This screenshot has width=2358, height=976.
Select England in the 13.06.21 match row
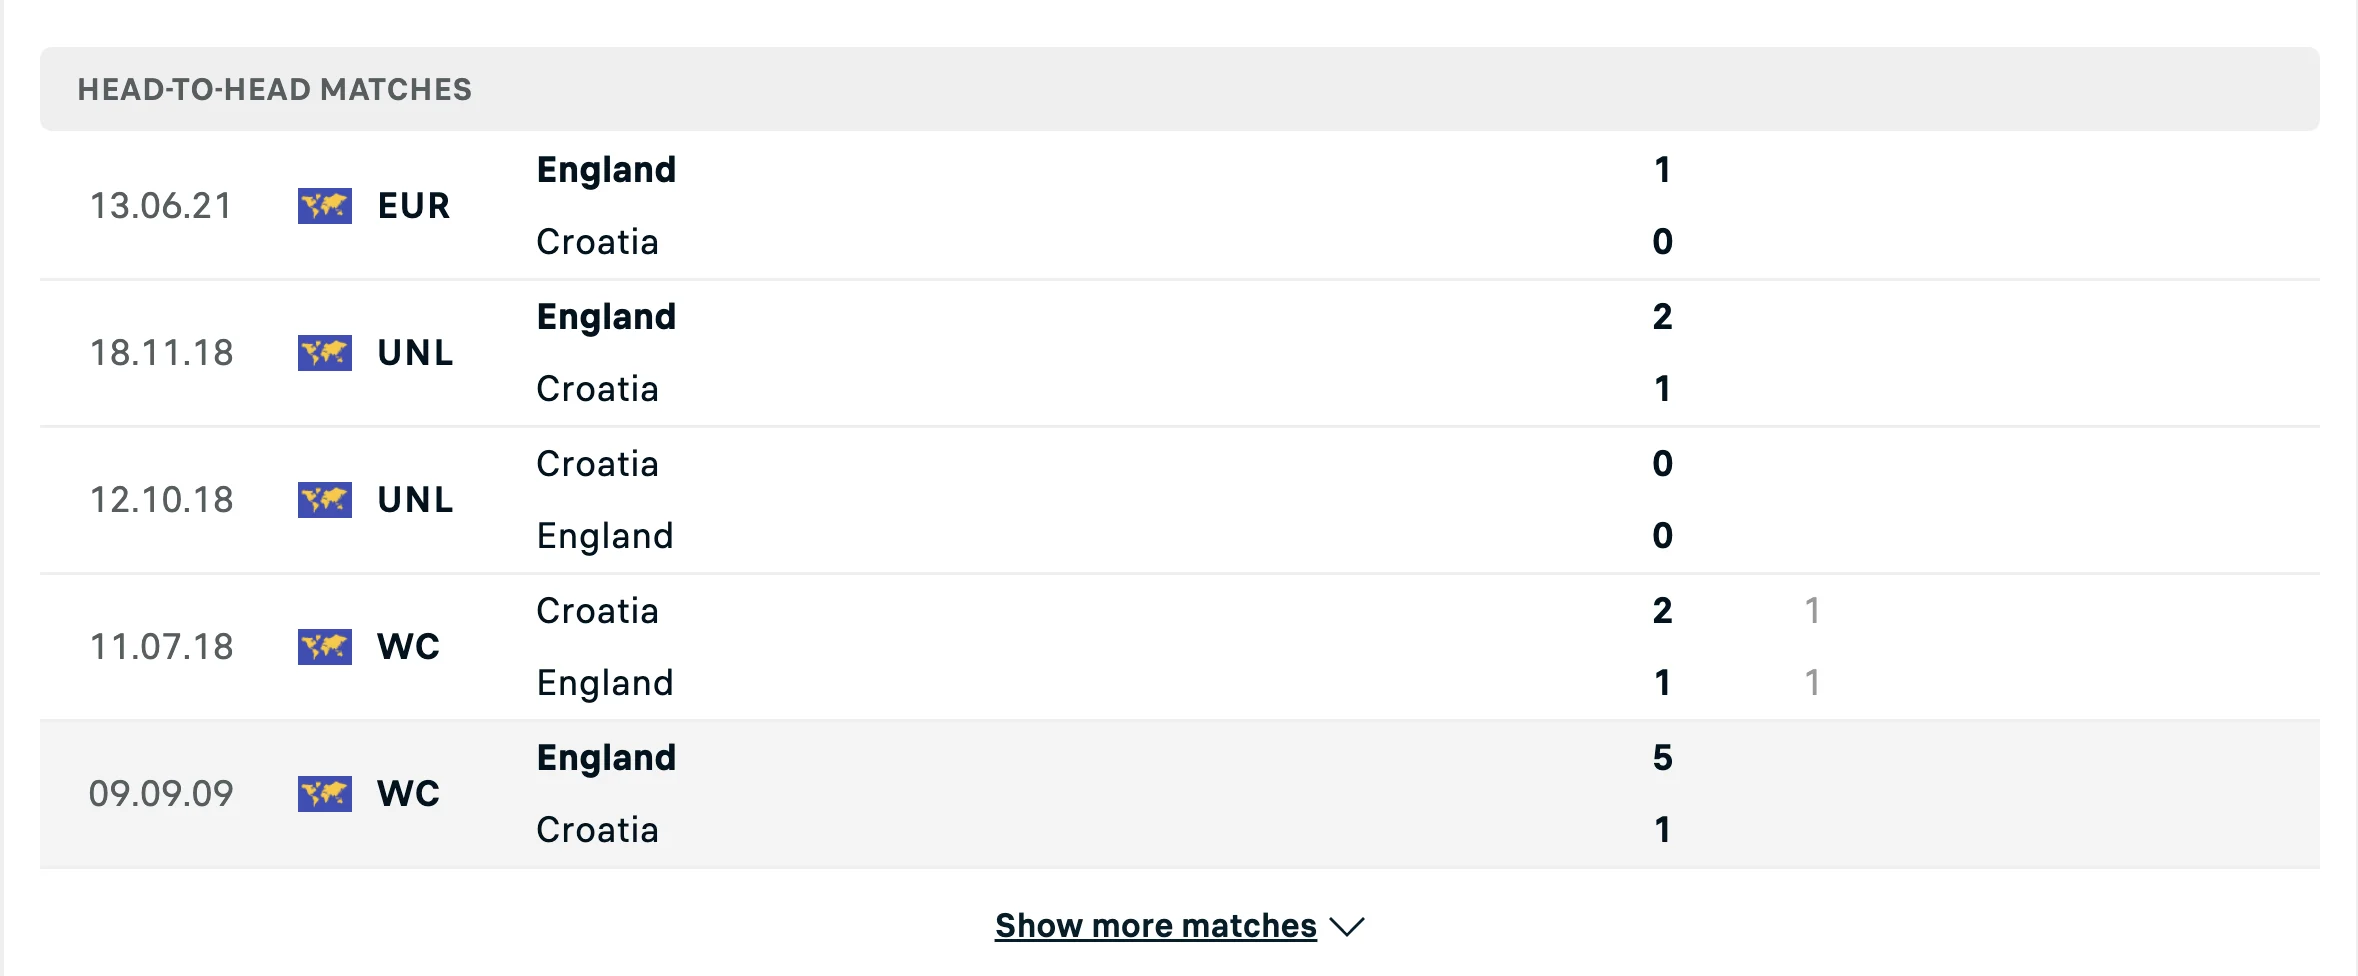pyautogui.click(x=606, y=170)
